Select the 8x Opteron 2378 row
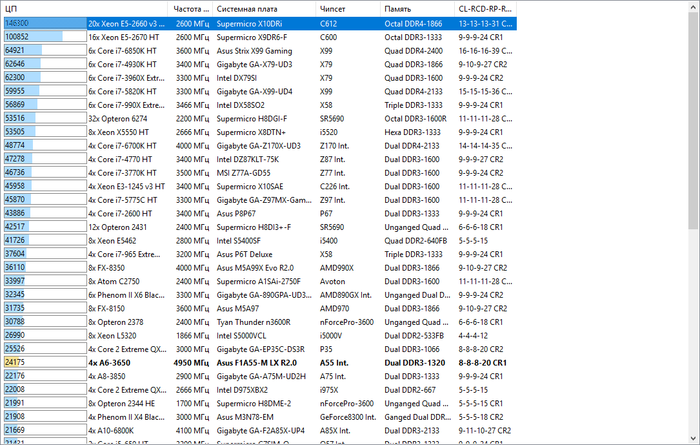 (260, 322)
